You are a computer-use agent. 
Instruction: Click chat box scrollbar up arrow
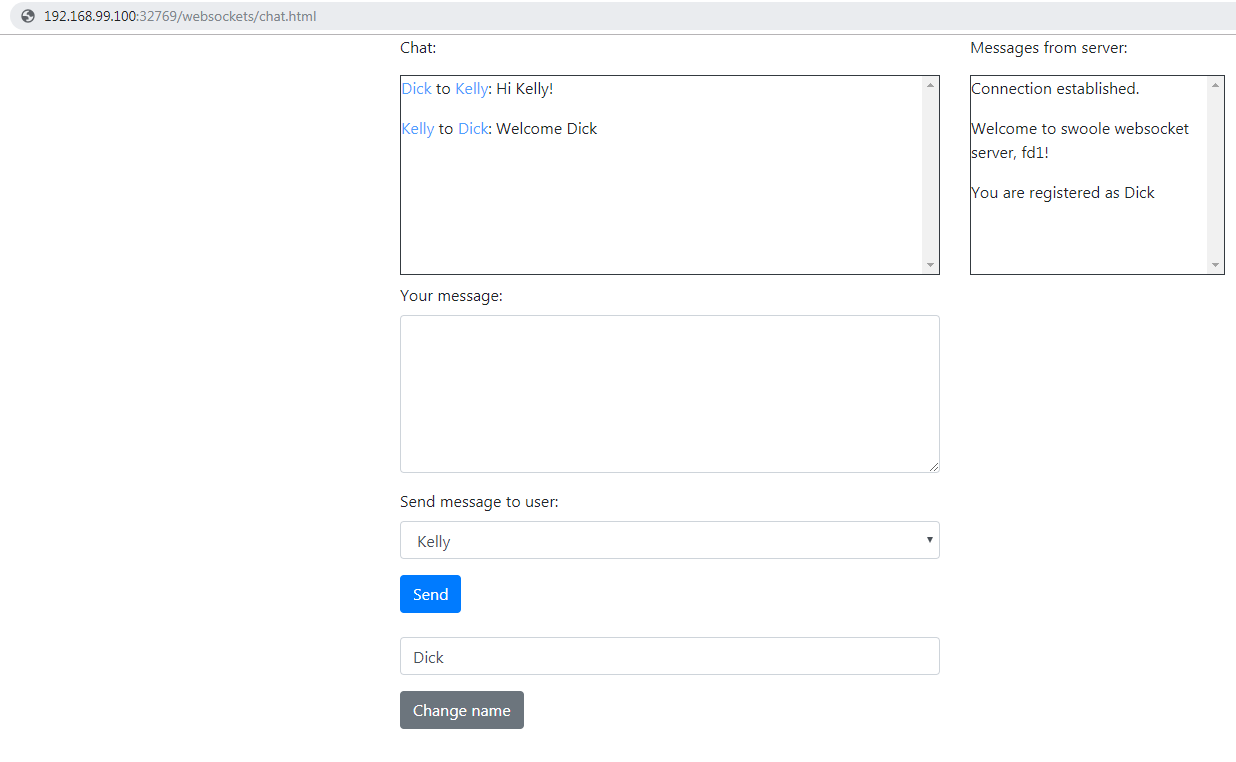[930, 84]
